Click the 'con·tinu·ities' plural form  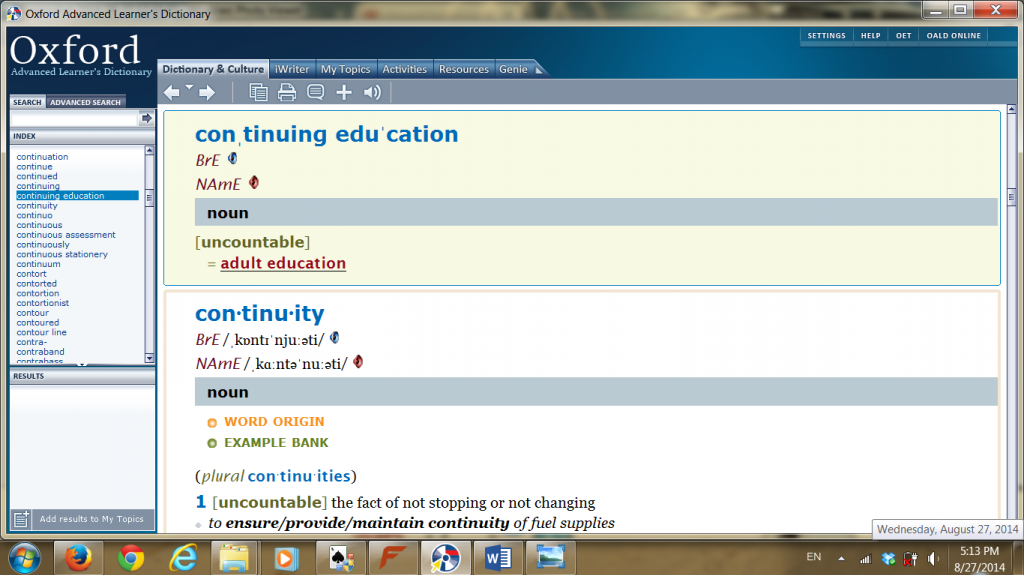(299, 476)
